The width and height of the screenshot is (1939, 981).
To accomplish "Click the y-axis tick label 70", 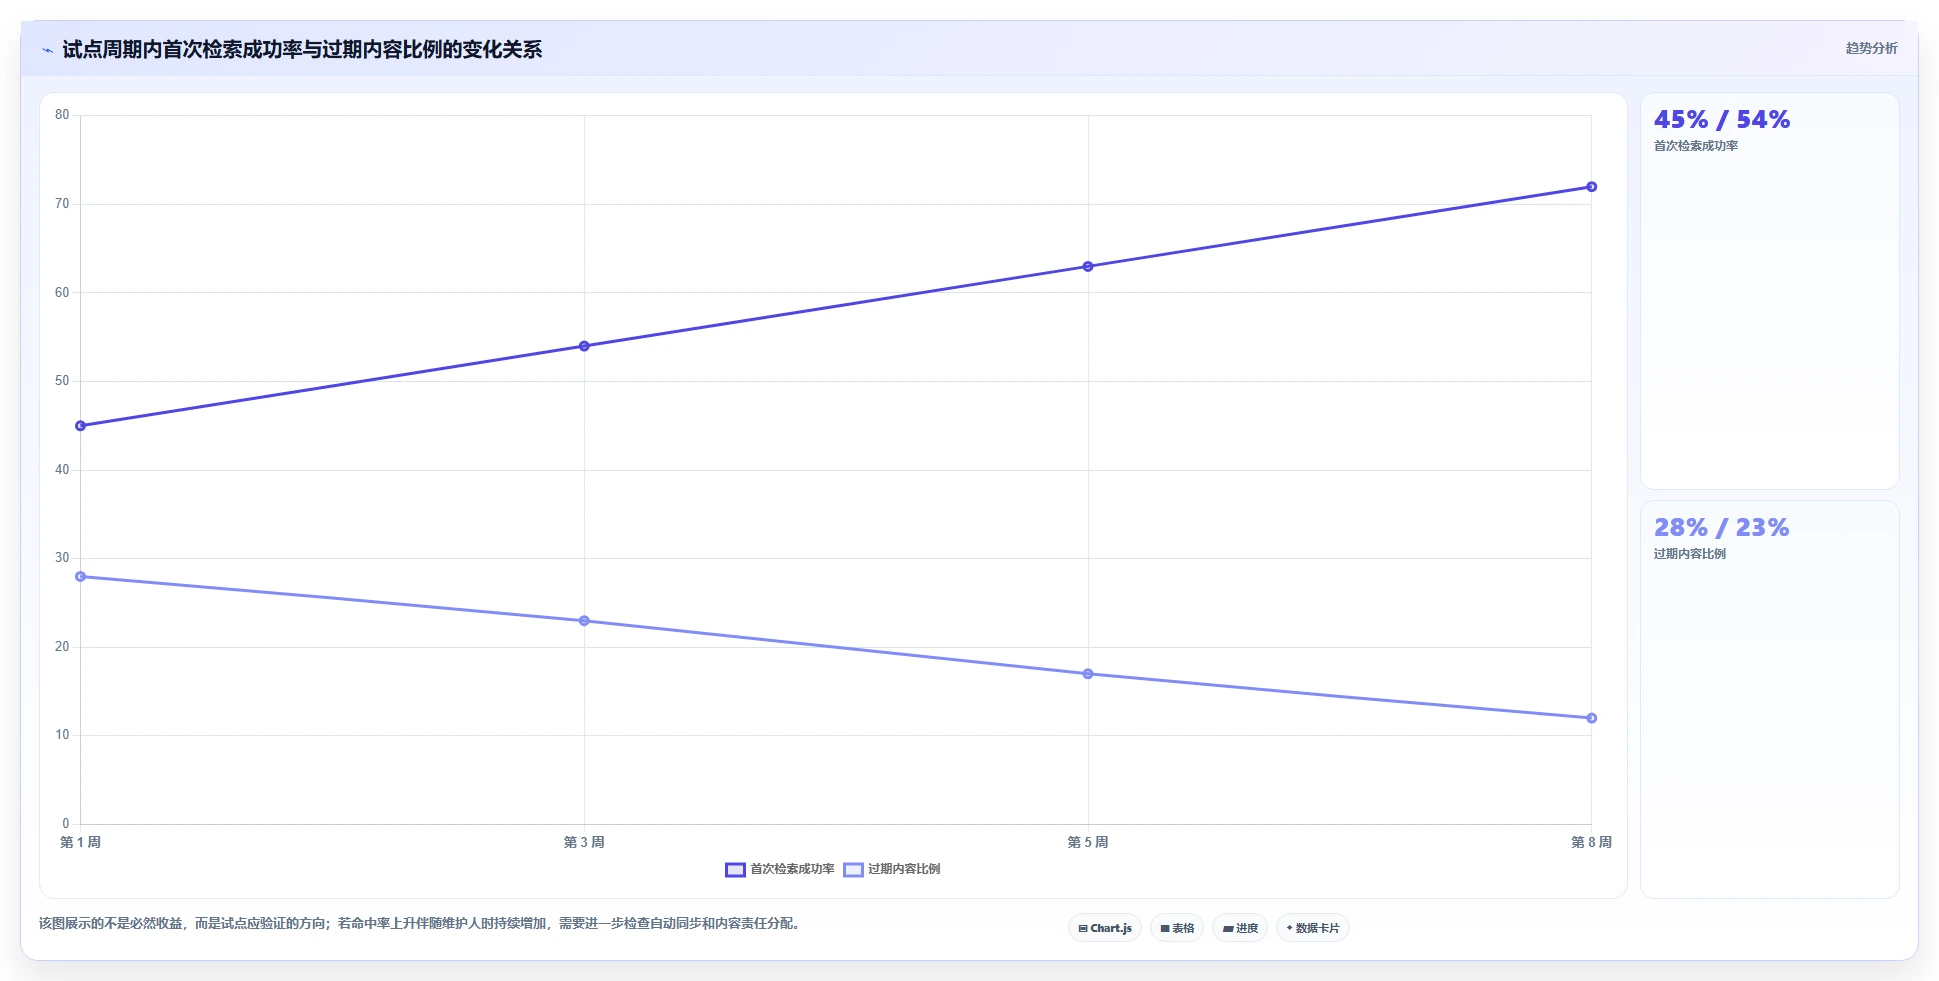I will pyautogui.click(x=62, y=204).
